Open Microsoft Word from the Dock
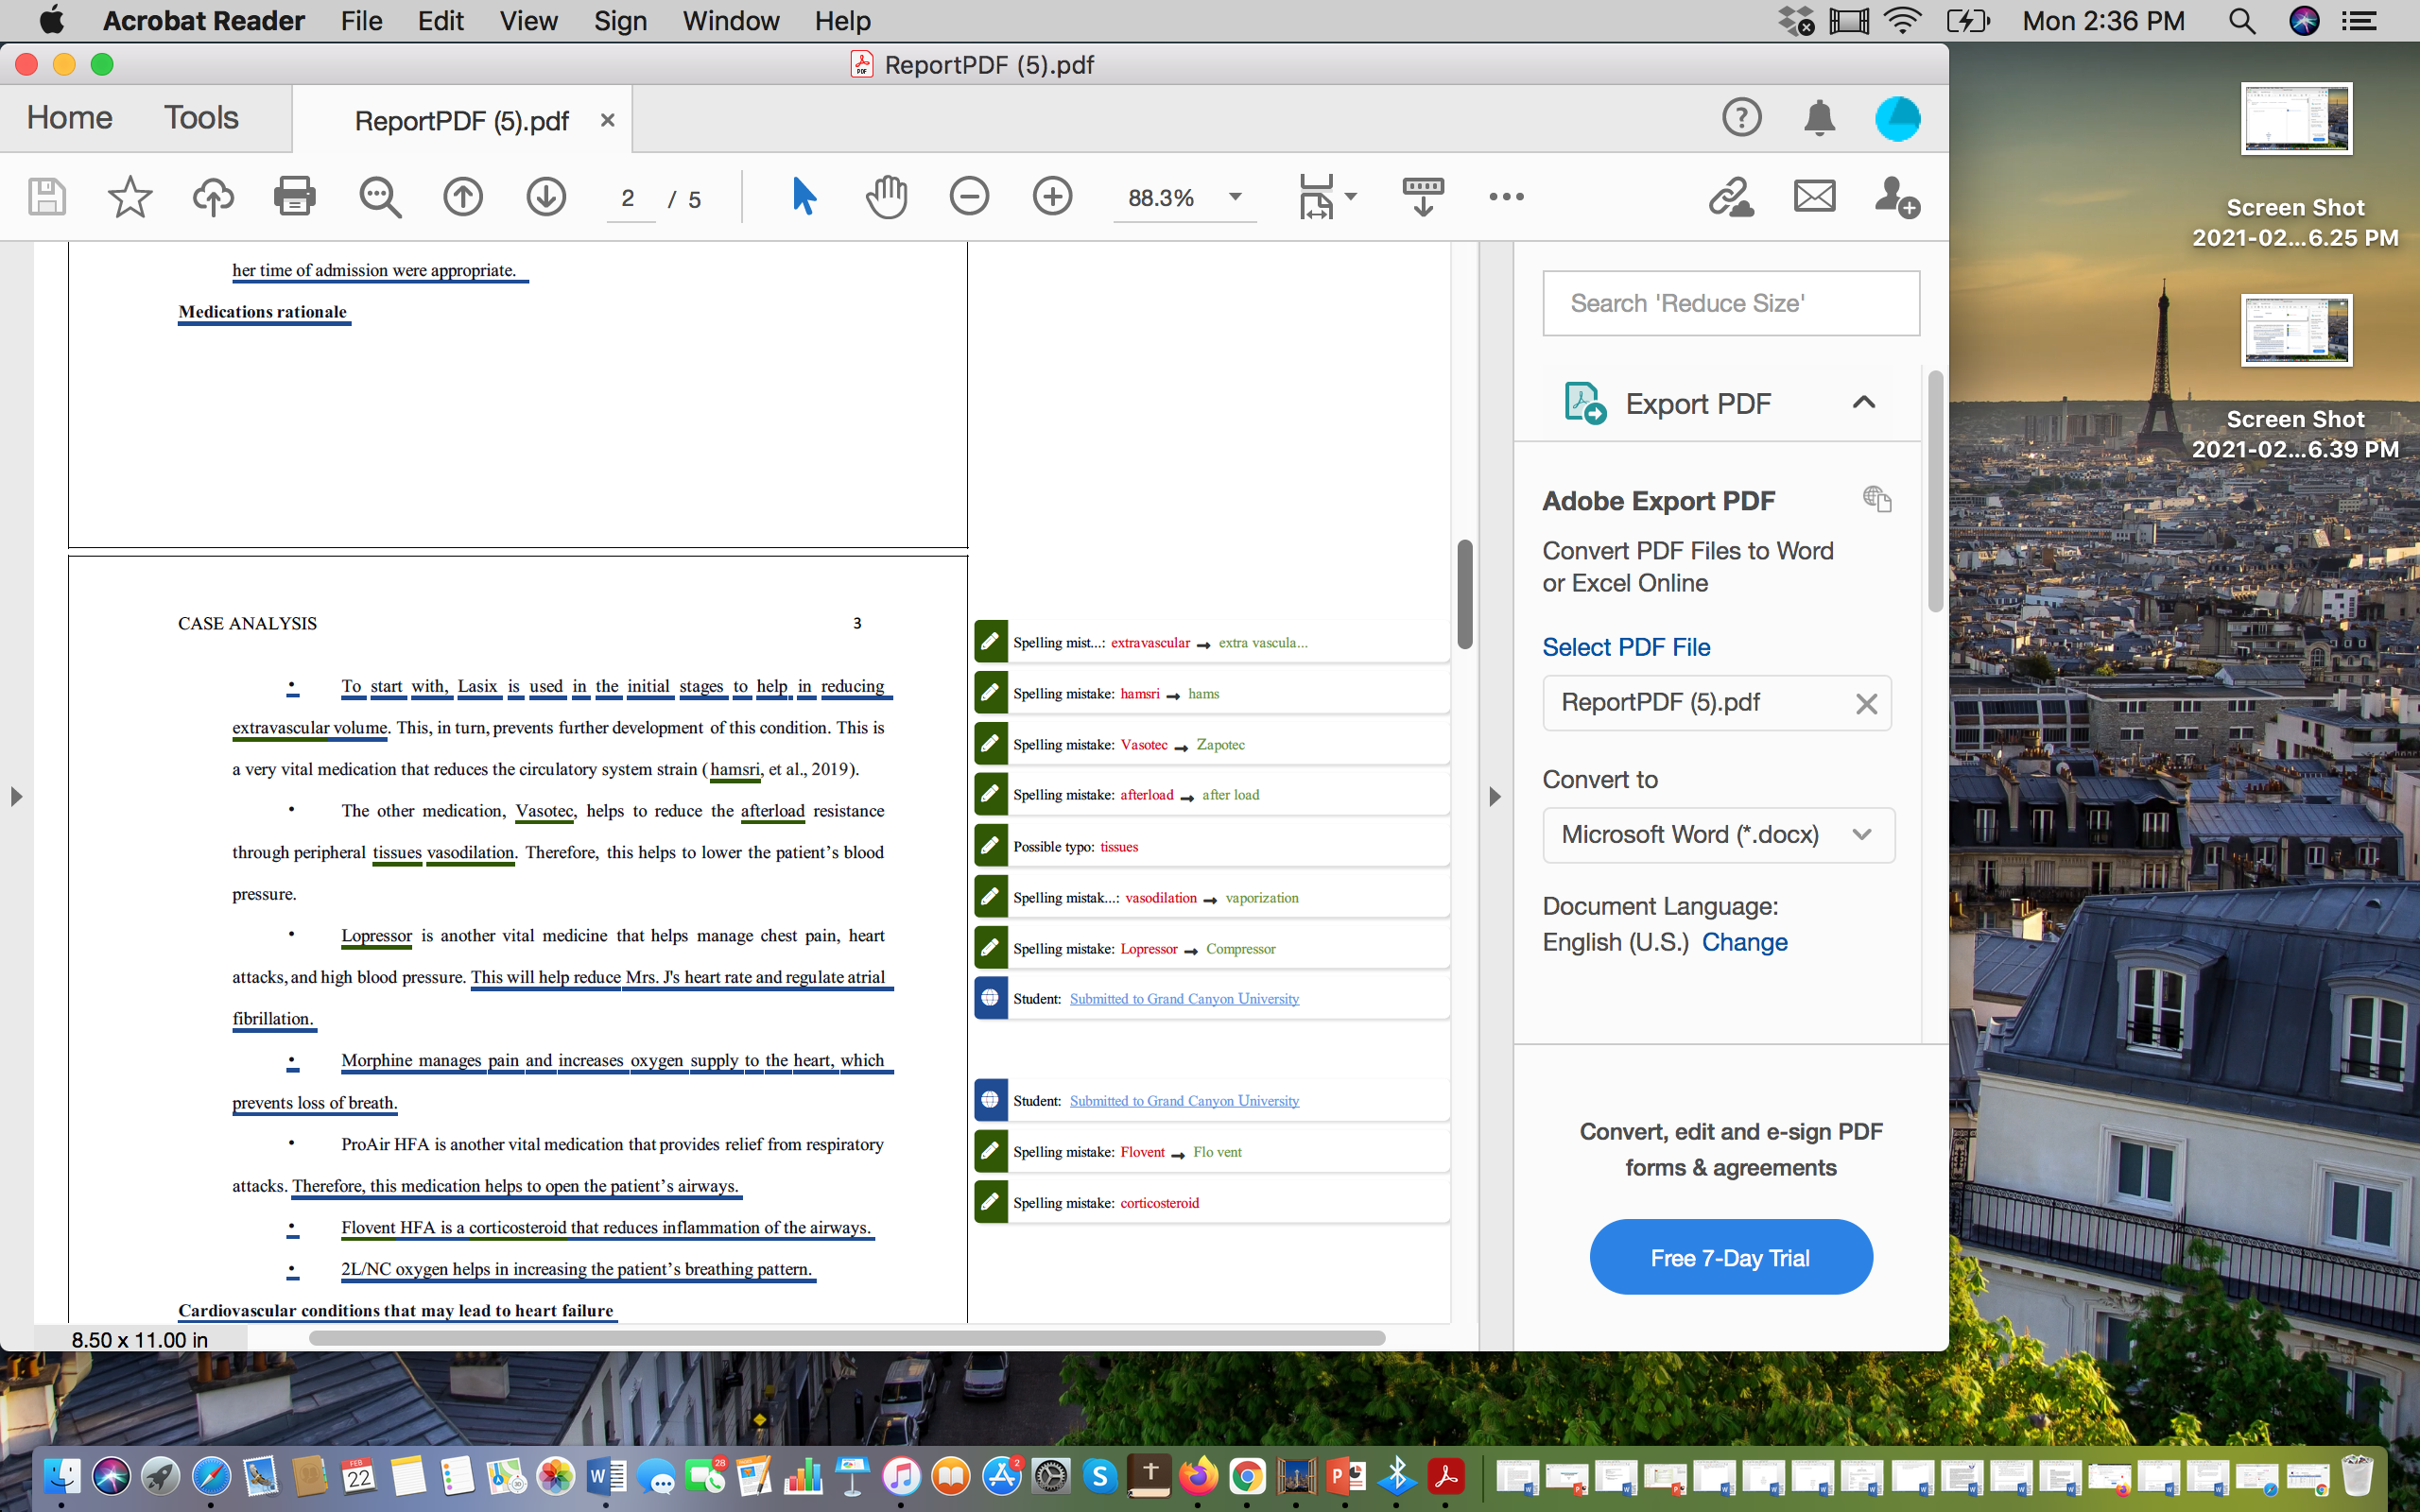2420x1512 pixels. [x=605, y=1476]
